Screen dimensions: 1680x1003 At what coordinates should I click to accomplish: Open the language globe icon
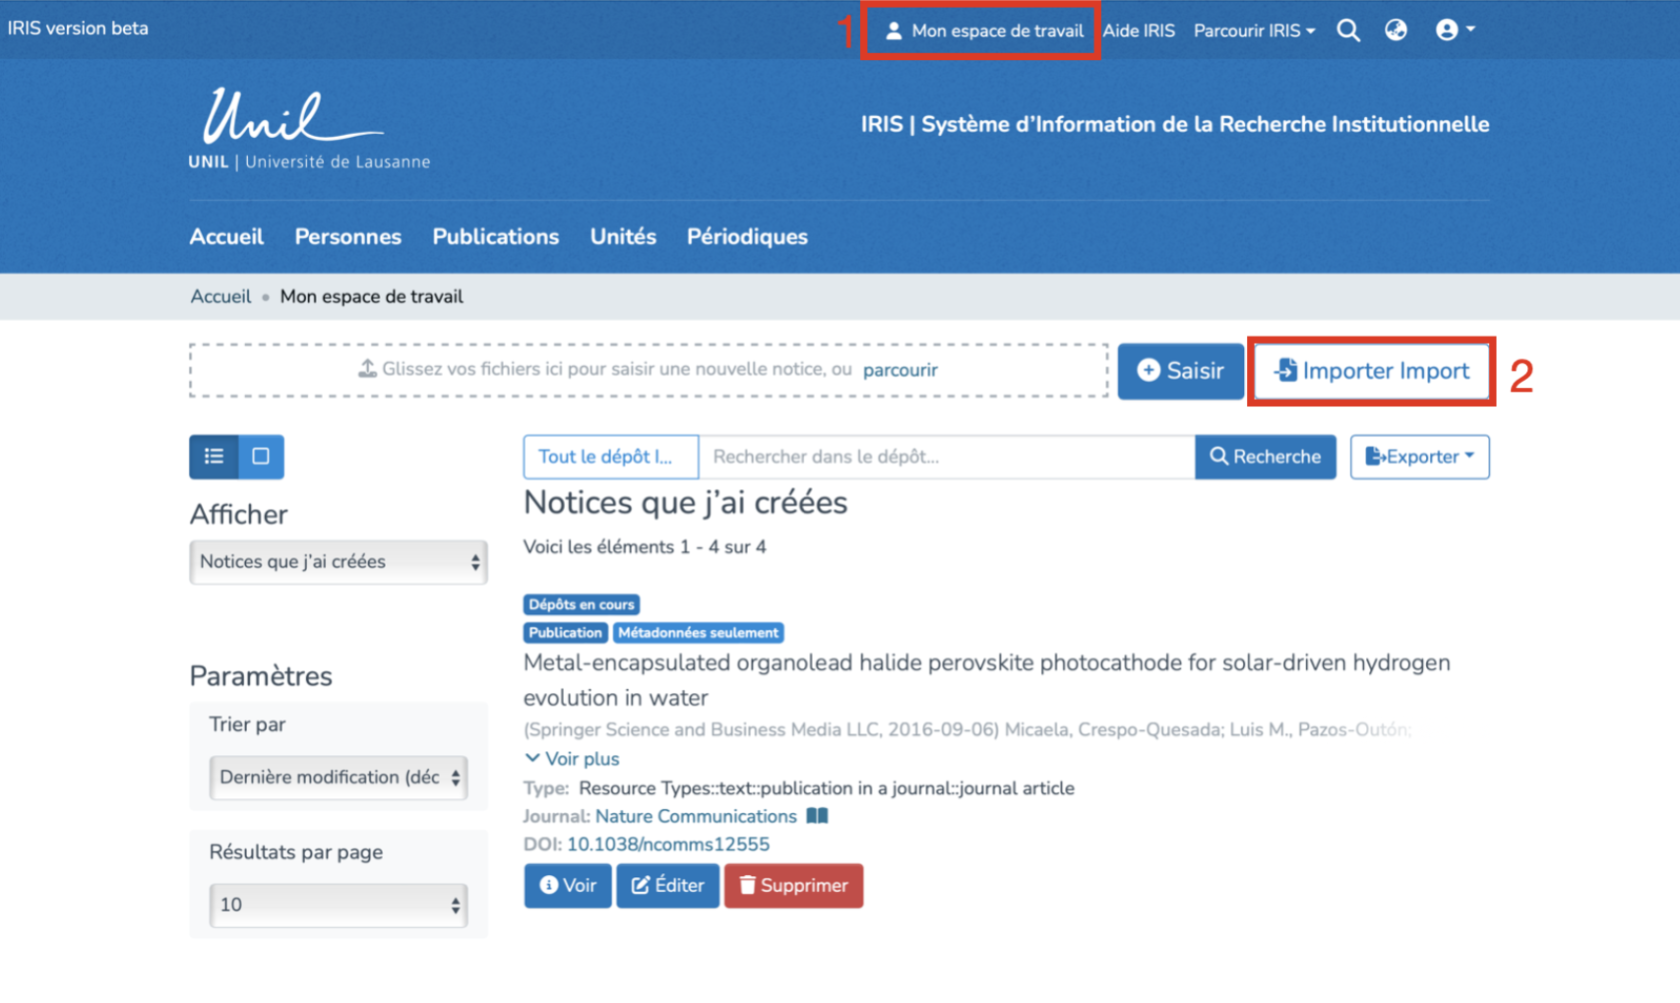point(1396,30)
